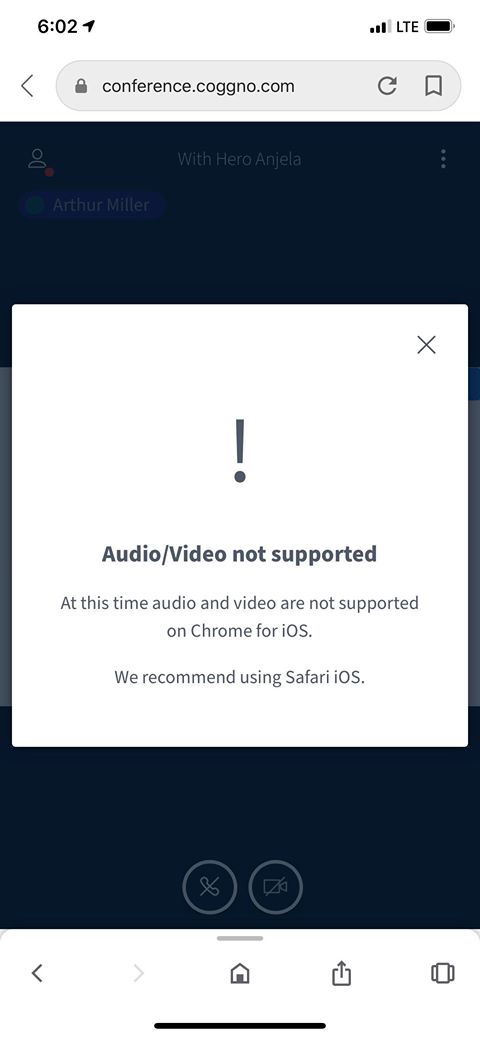Viewport: 480px width, 1038px height.
Task: Bookmark this page using the bookmark icon
Action: 433,85
